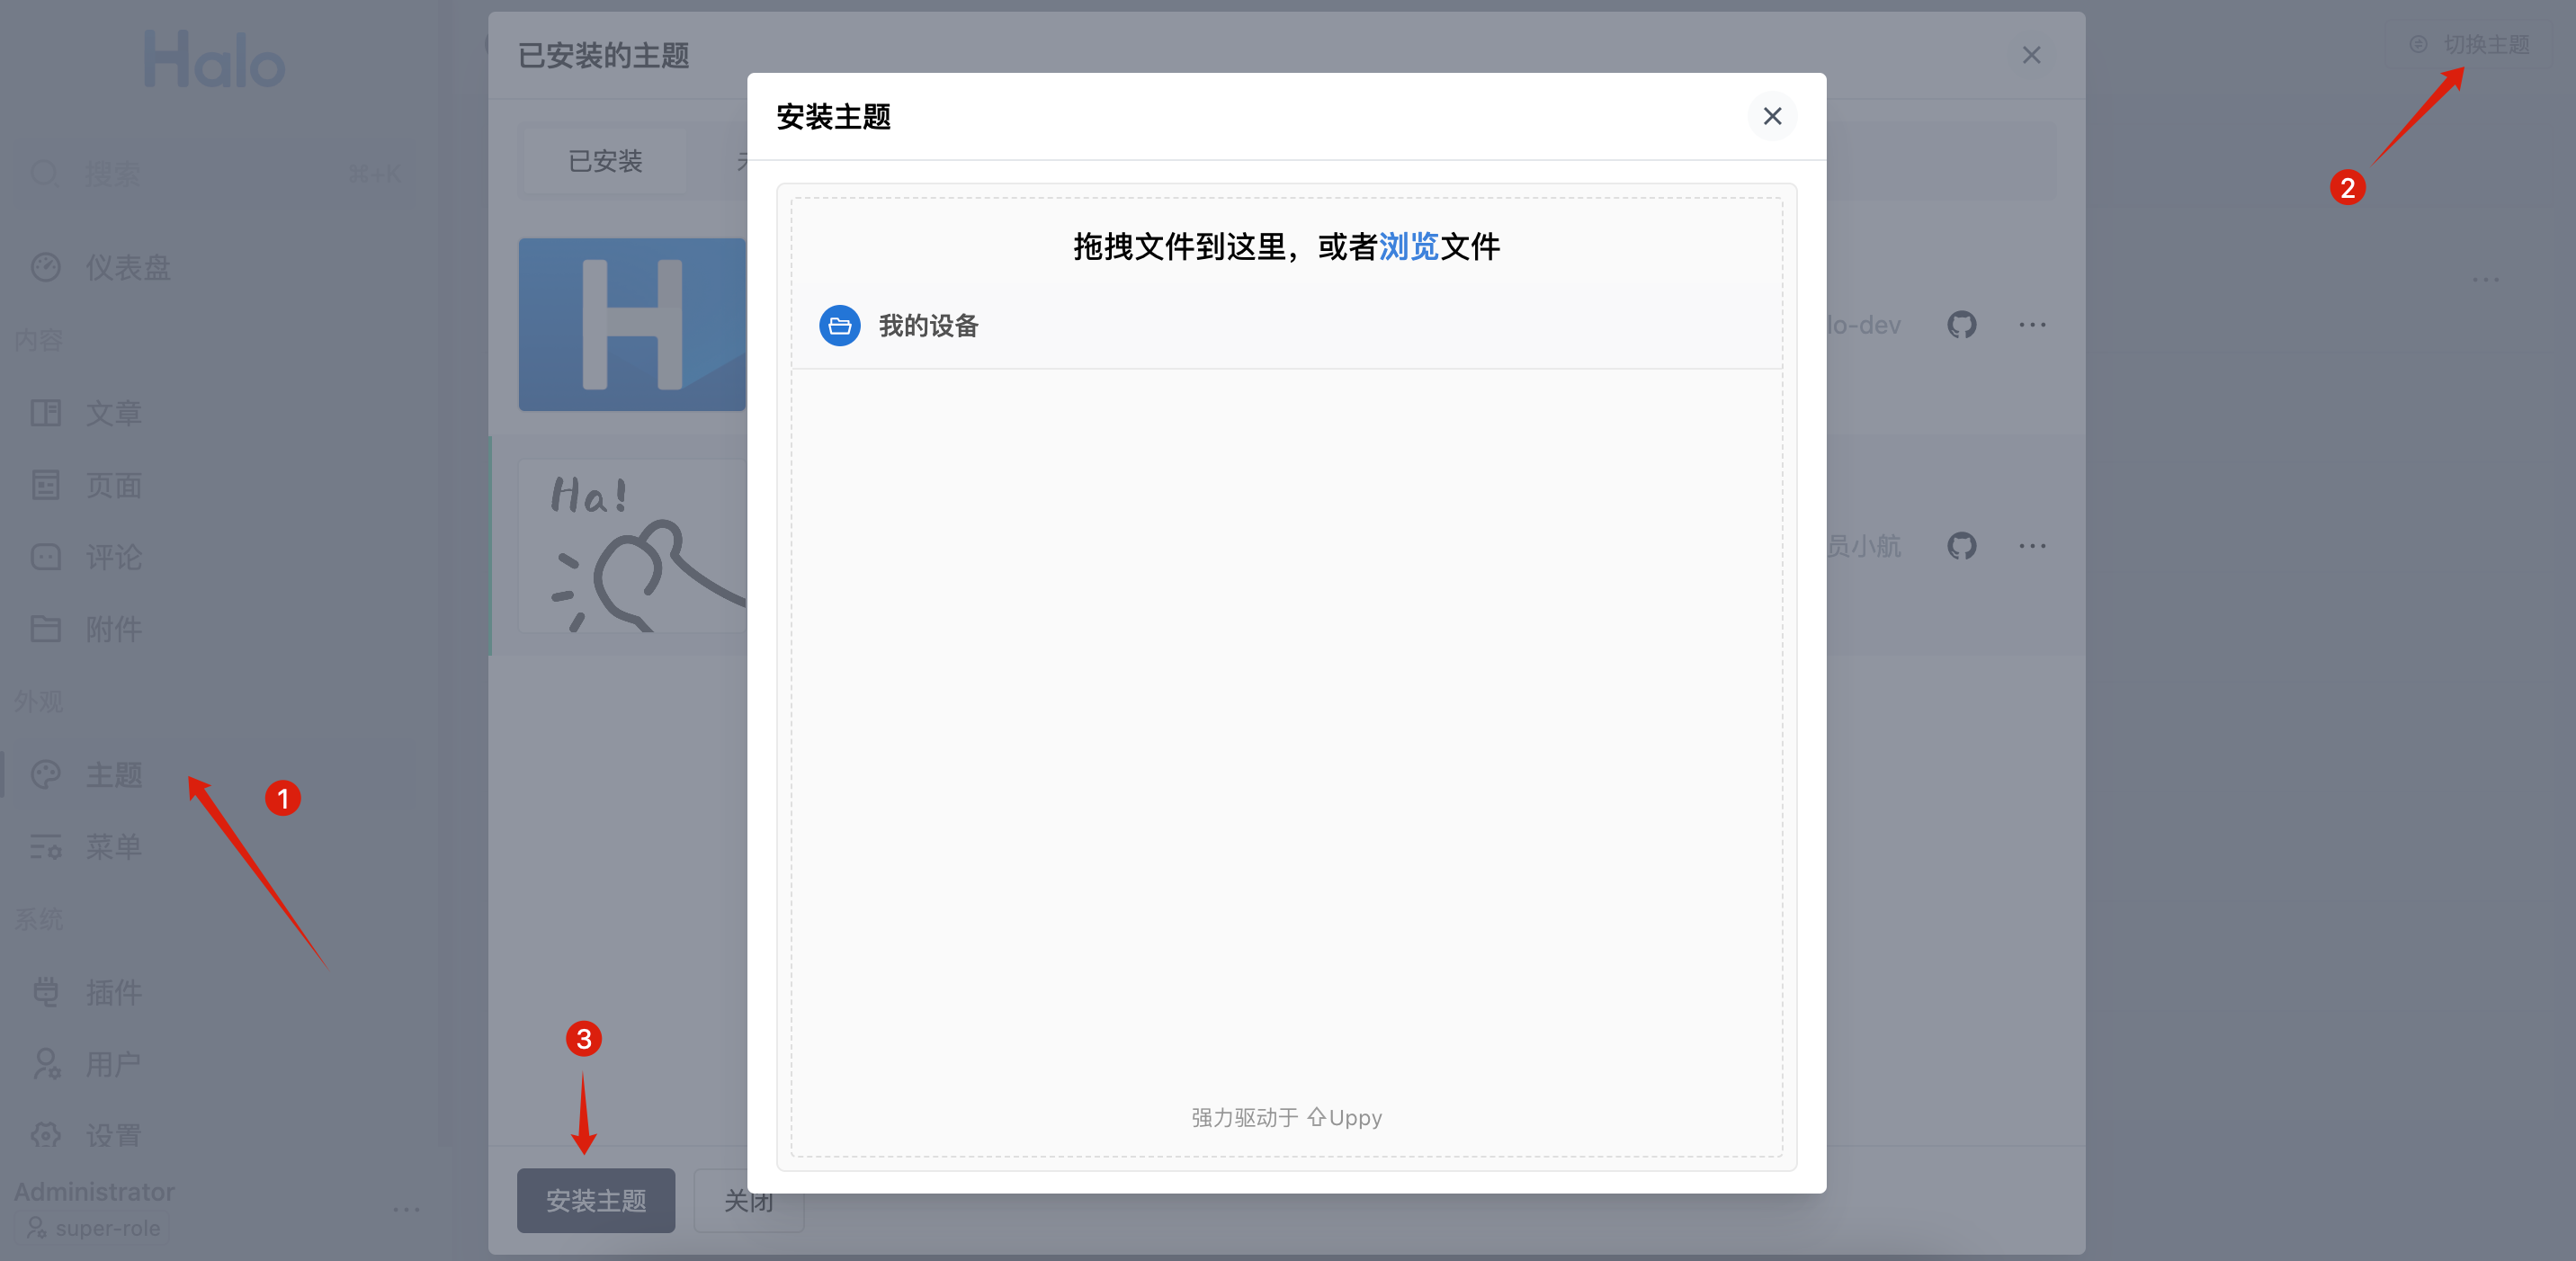Expand more options for first theme
Viewport: 2576px width, 1261px height.
pos(2031,325)
